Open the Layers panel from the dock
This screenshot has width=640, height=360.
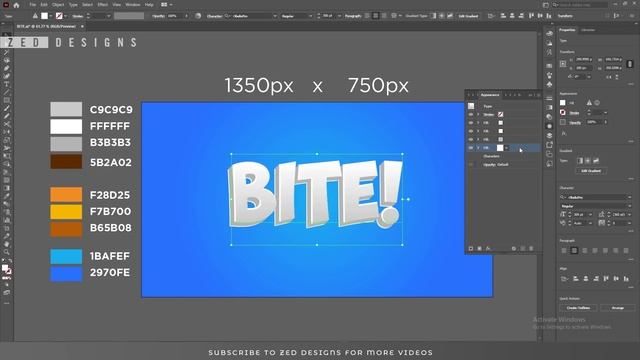pyautogui.click(x=549, y=135)
